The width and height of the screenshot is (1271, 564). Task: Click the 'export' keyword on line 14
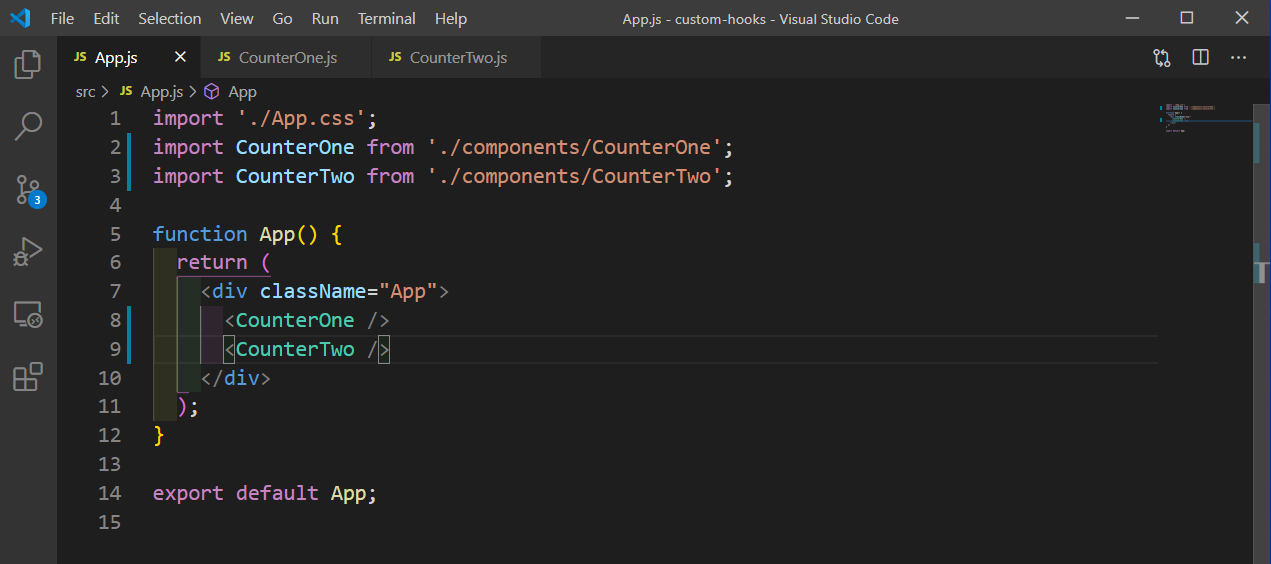(188, 493)
